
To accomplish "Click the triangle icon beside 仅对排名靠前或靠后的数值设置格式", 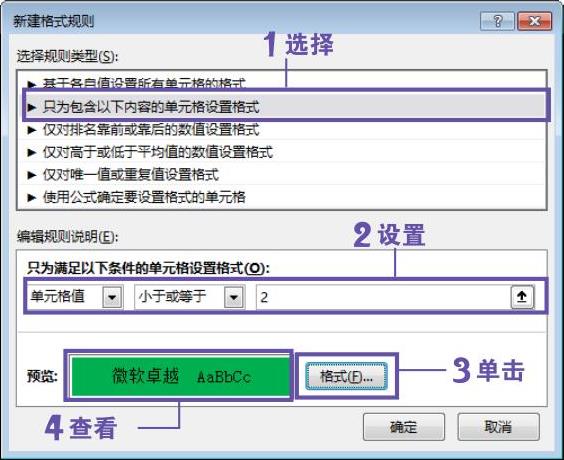I will point(32,130).
